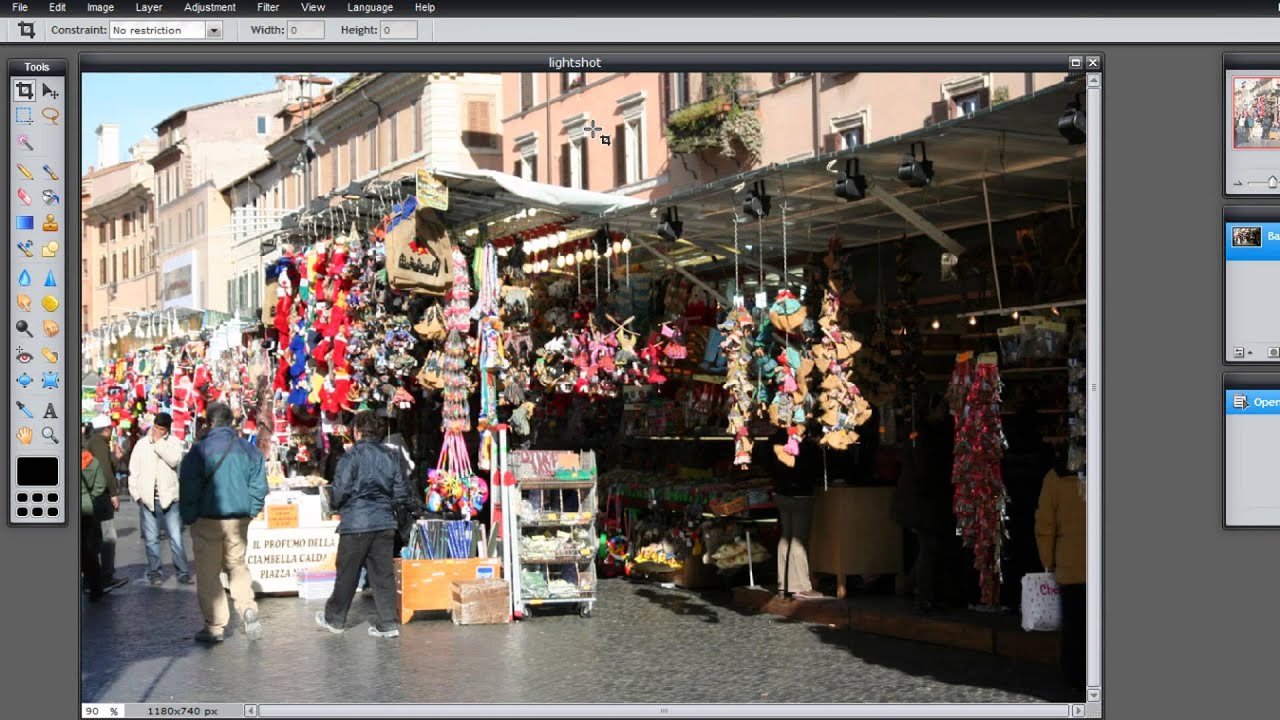
Task: Open the Help menu
Action: (425, 7)
